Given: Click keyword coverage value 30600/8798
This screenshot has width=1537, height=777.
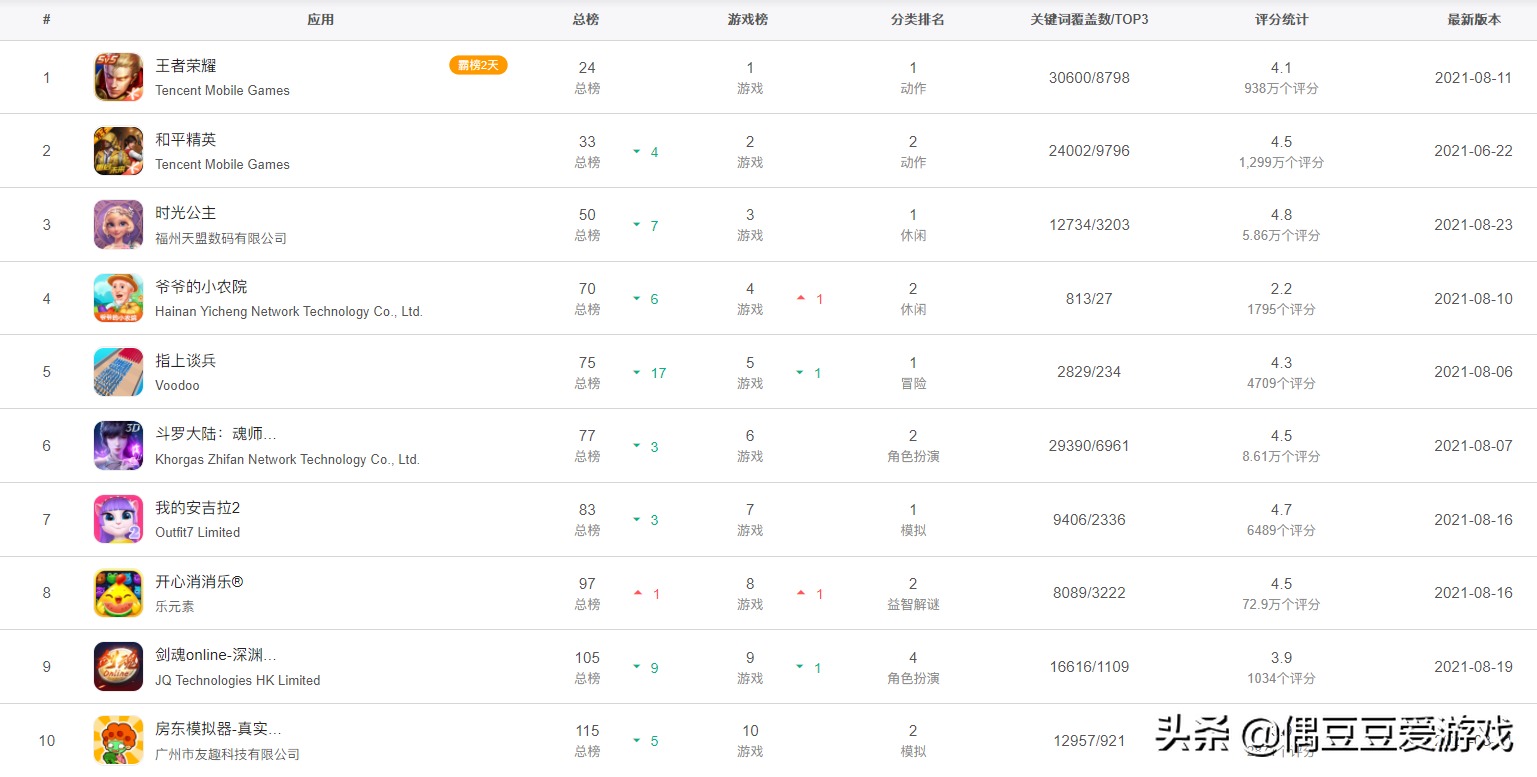Looking at the screenshot, I should [x=1089, y=77].
